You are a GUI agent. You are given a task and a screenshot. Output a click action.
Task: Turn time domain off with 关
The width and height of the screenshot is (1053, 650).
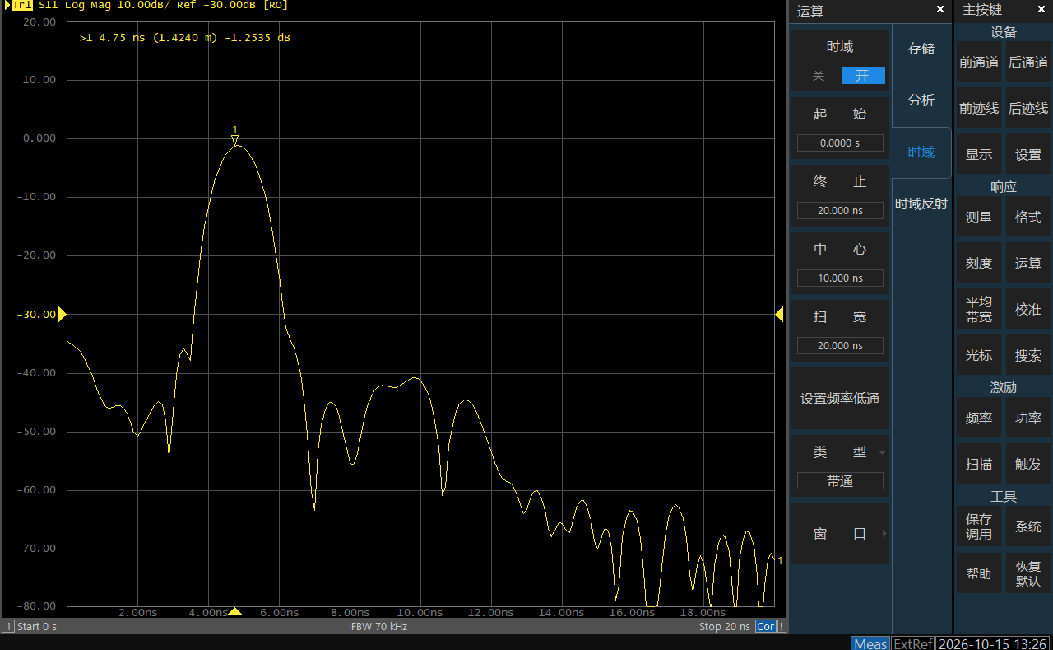818,76
